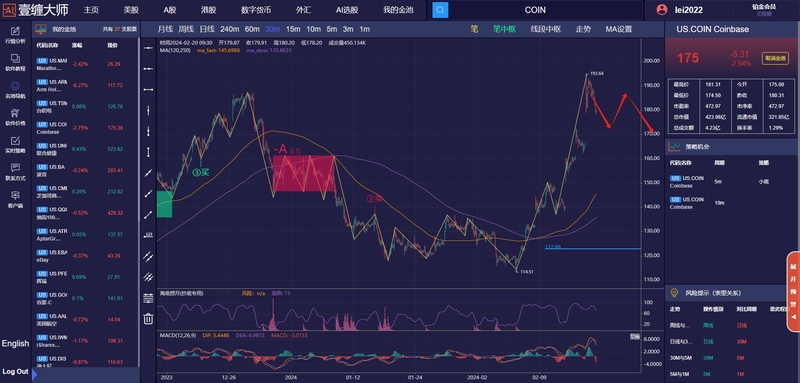The width and height of the screenshot is (800, 383).
Task: Expand the orange 展开预警 side tab
Action: tap(793, 291)
